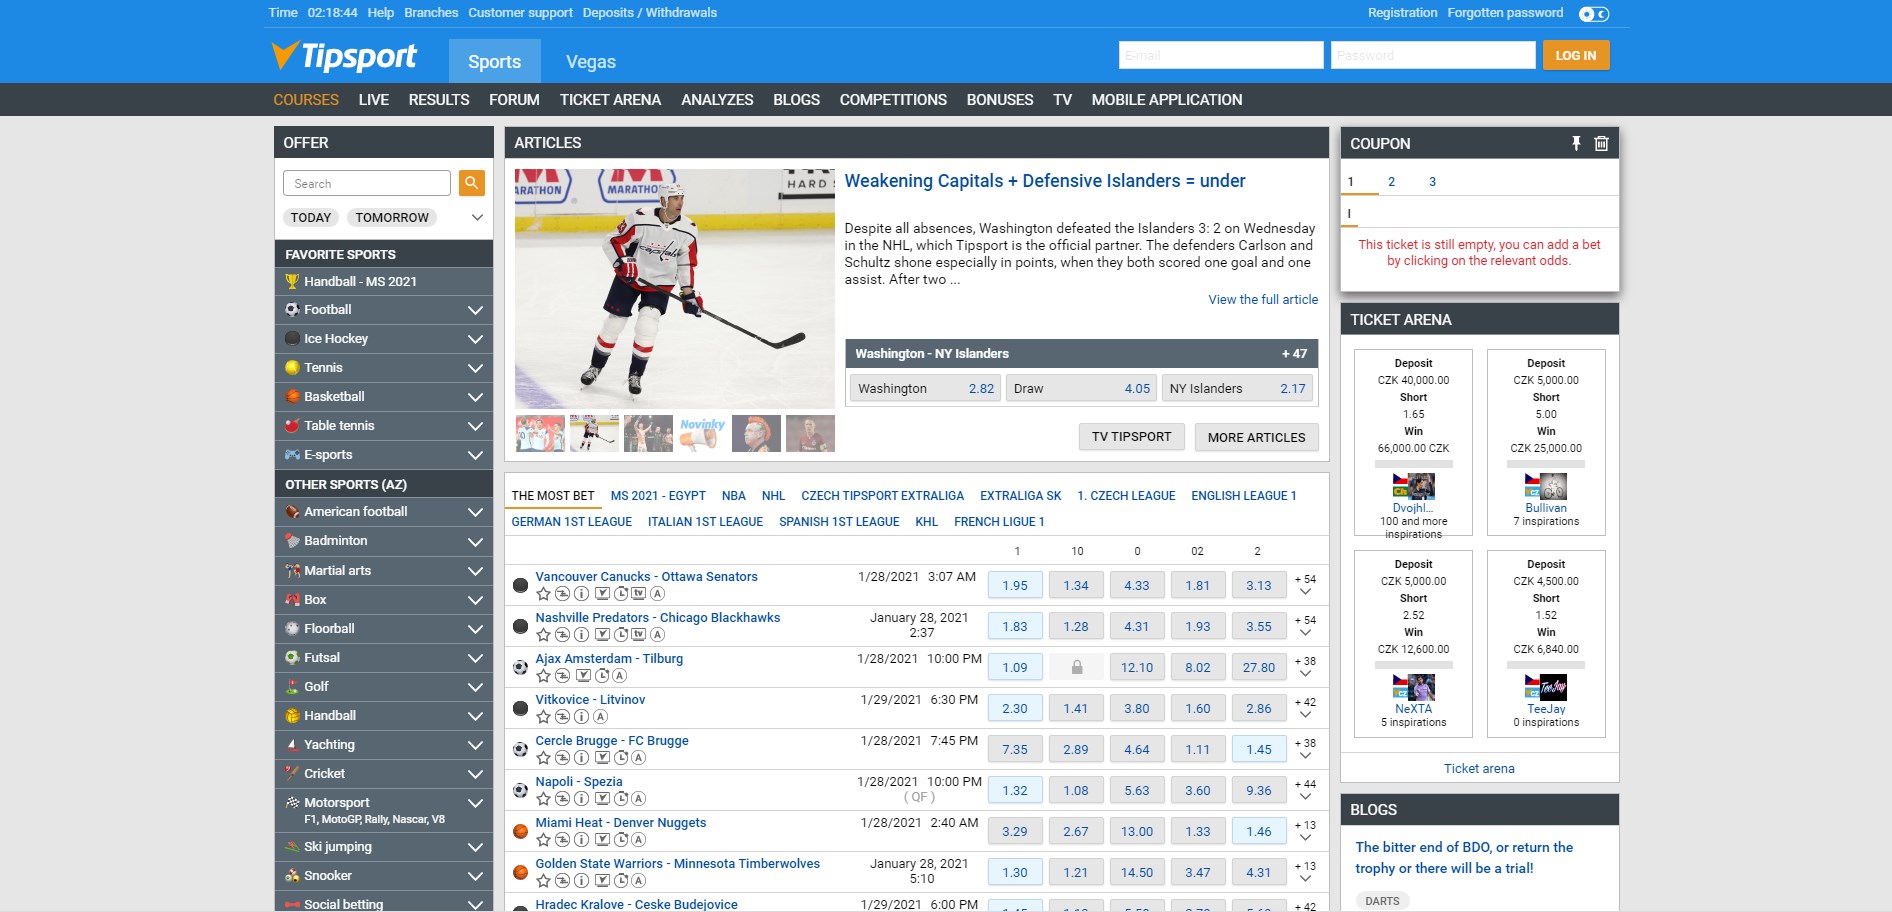The height and width of the screenshot is (912, 1892).
Task: Click the MORE ARTICLES button
Action: 1256,437
